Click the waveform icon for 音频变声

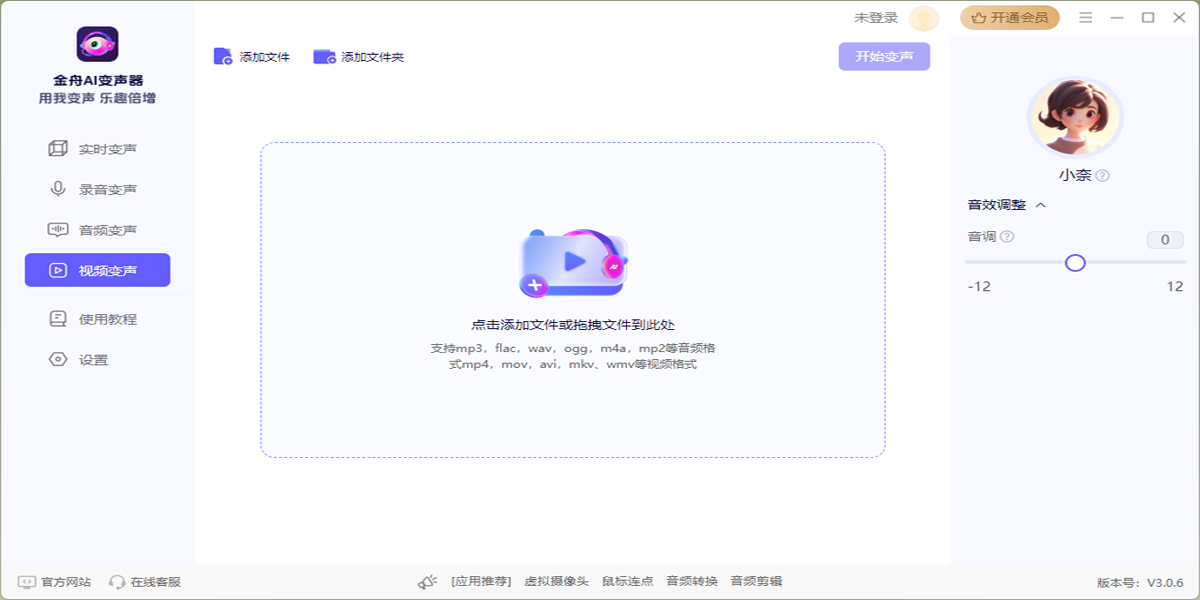coord(58,230)
